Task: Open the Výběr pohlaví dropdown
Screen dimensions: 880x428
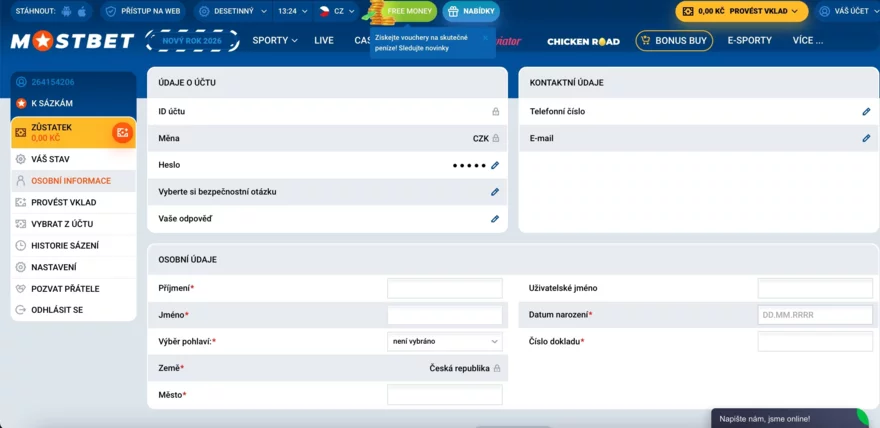Action: coord(444,342)
